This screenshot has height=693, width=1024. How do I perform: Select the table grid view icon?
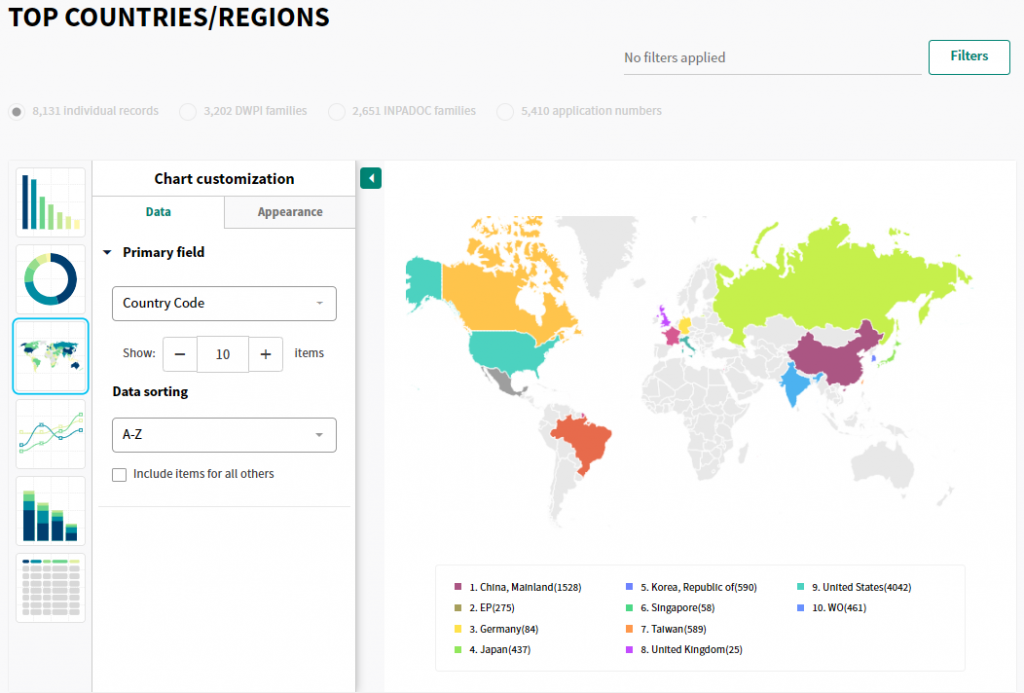tap(51, 588)
